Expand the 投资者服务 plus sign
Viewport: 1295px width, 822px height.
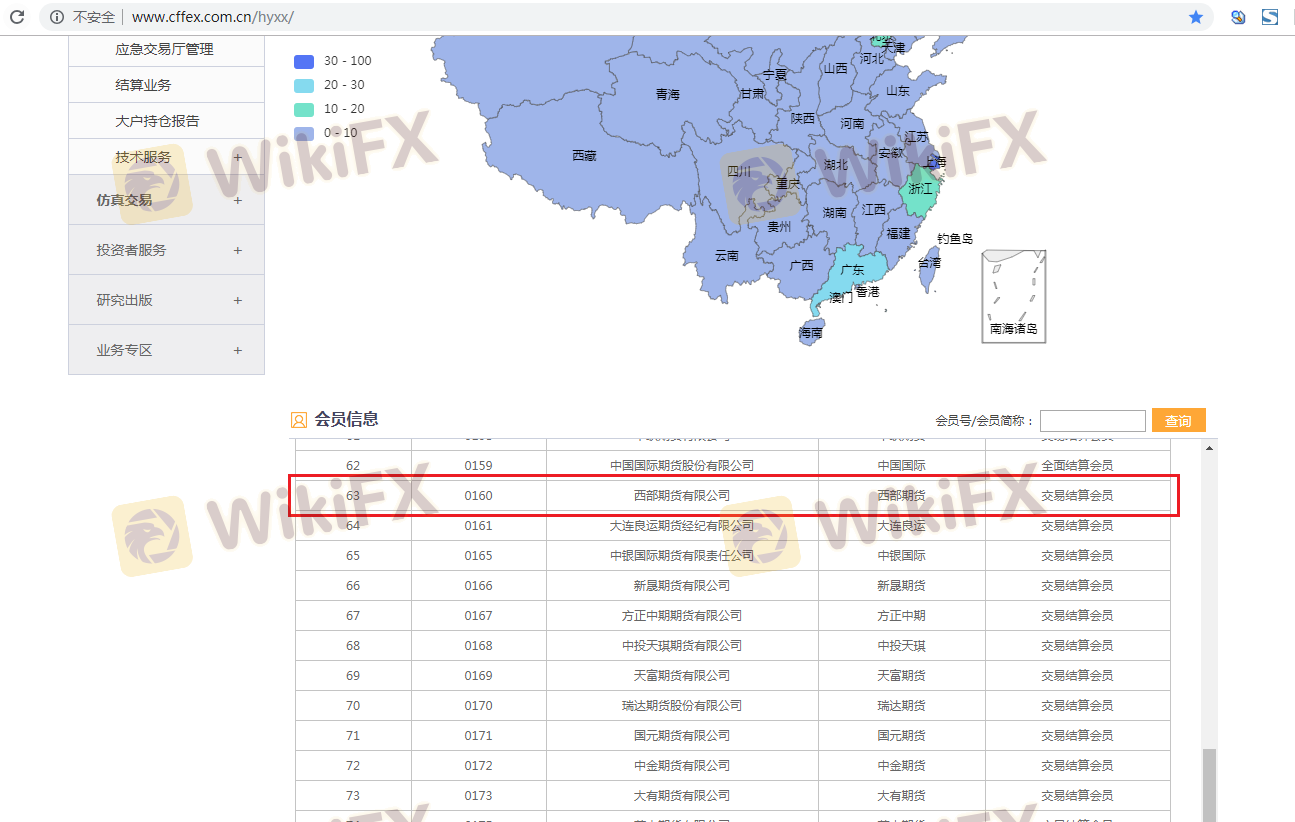coord(237,250)
